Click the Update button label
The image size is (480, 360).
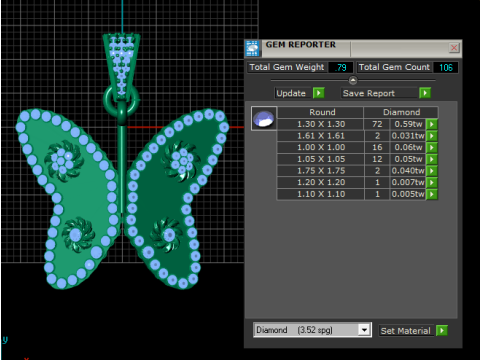point(291,93)
